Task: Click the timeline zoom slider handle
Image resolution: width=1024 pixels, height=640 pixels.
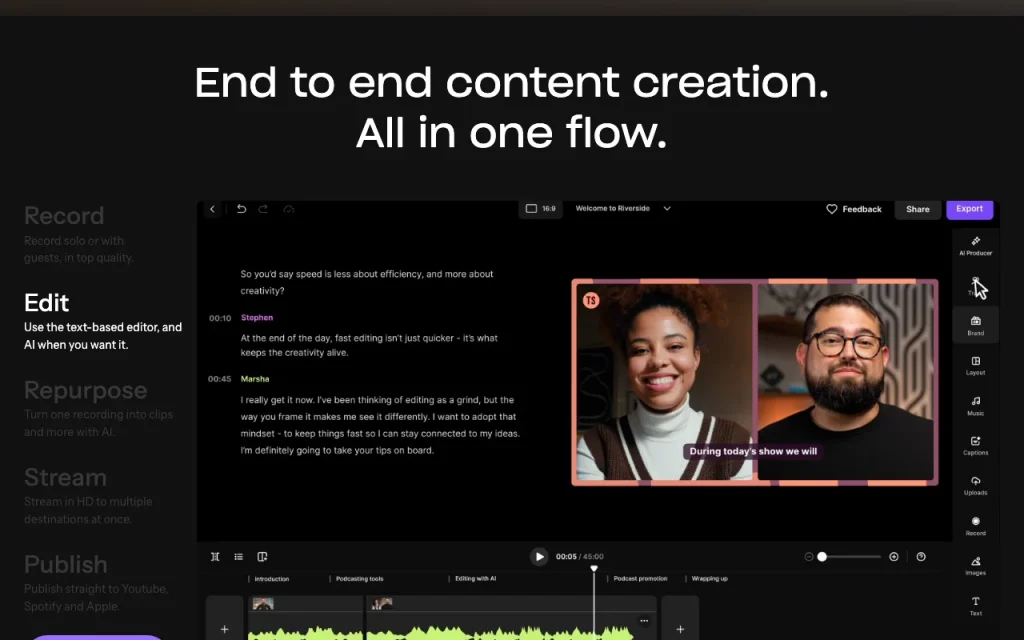Action: [822, 556]
